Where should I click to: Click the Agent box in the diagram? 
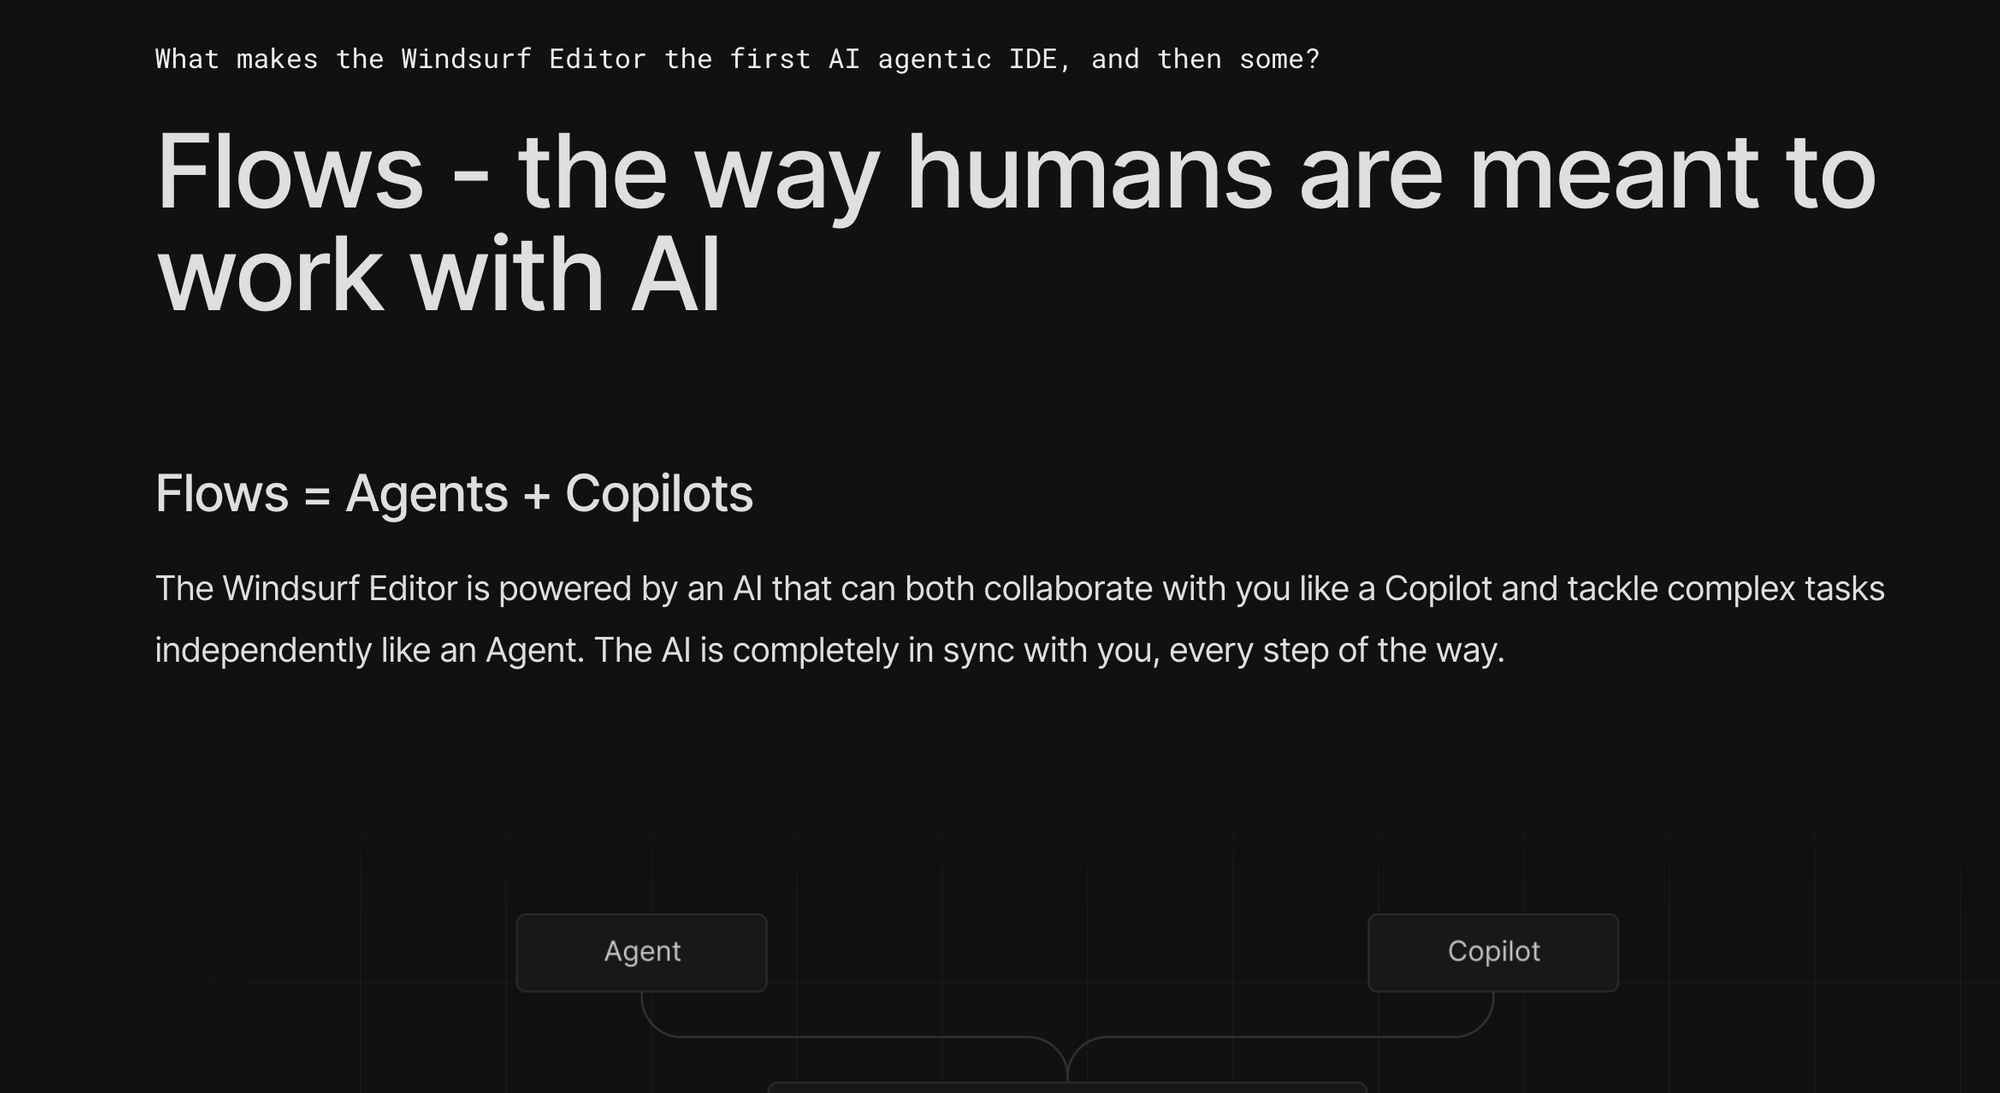coord(641,952)
